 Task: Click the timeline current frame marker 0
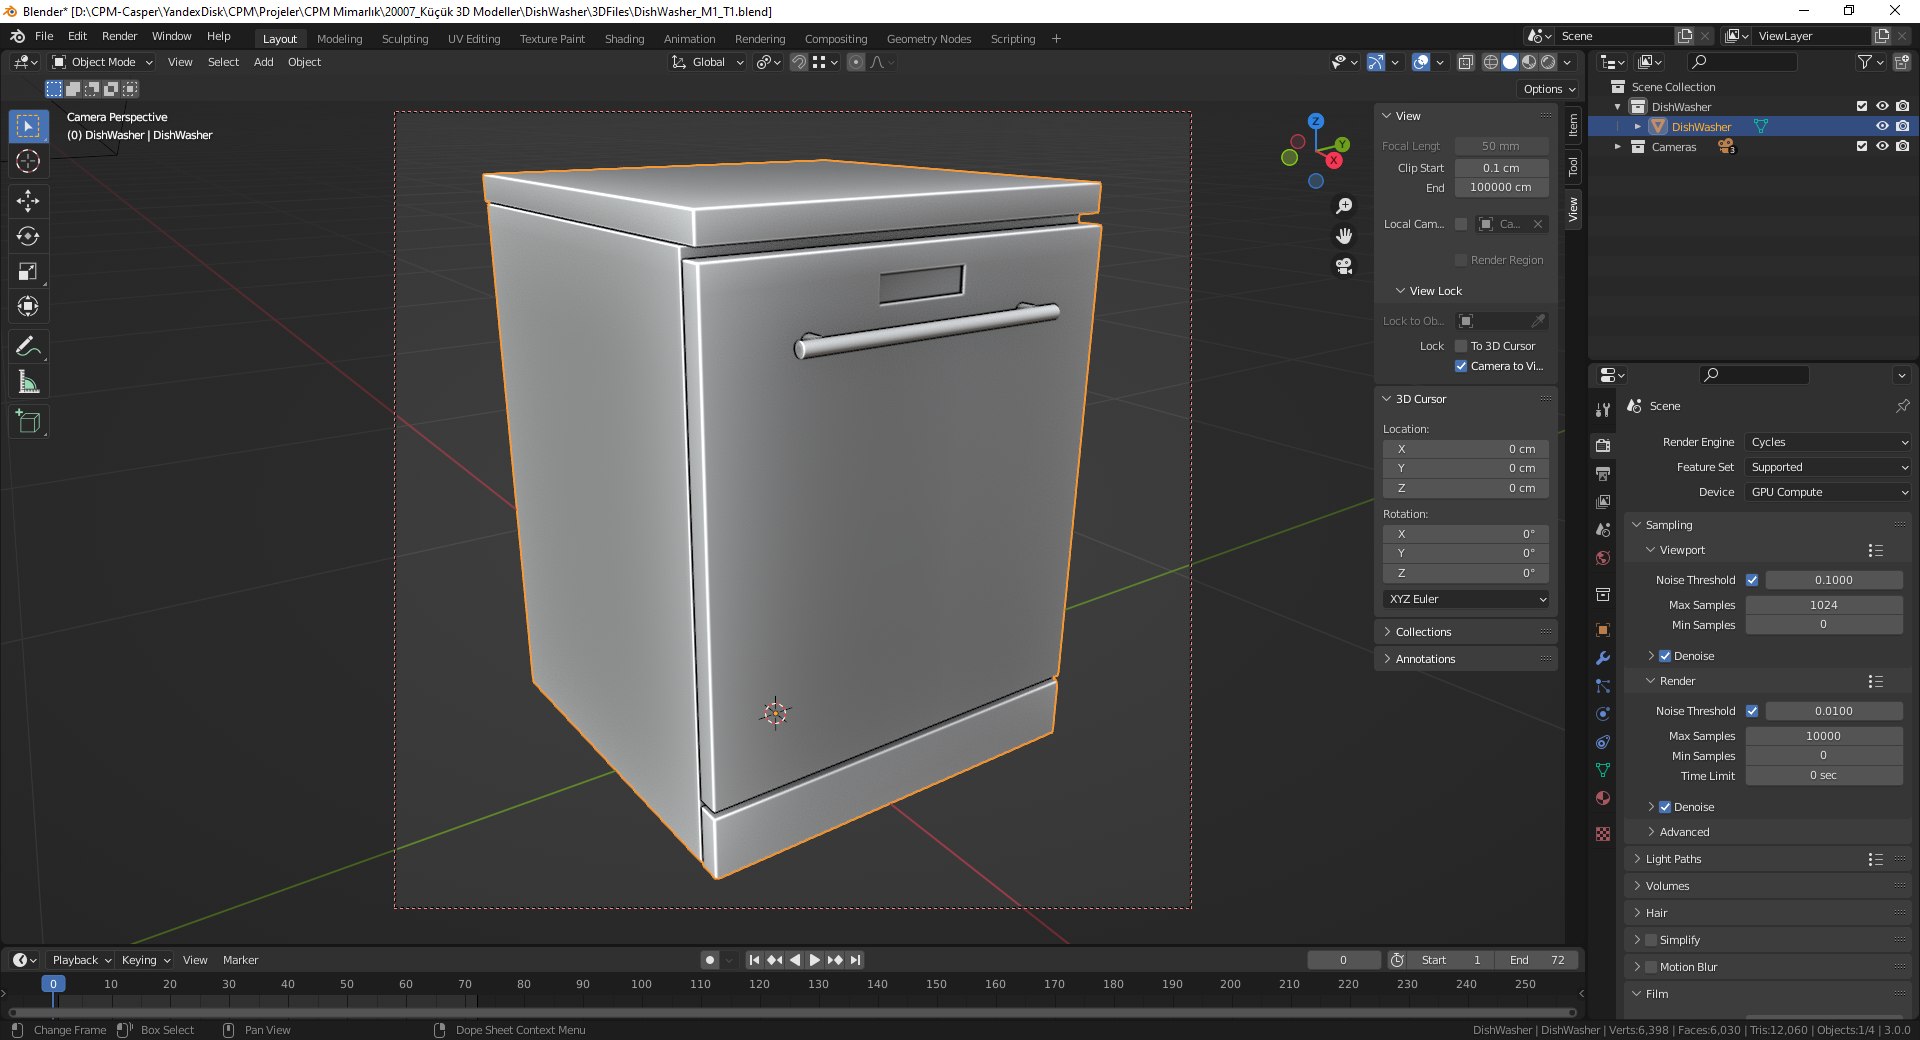pyautogui.click(x=54, y=984)
